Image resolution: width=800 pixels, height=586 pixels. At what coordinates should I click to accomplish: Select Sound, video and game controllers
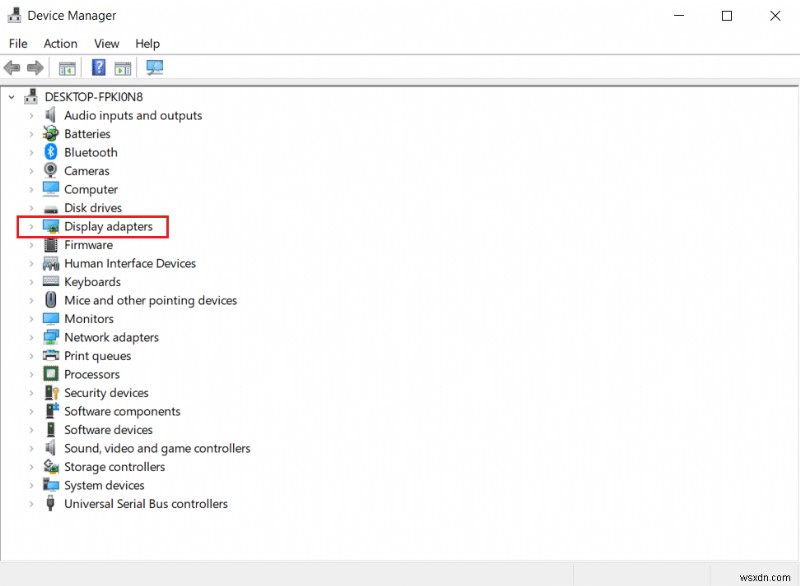(x=157, y=448)
